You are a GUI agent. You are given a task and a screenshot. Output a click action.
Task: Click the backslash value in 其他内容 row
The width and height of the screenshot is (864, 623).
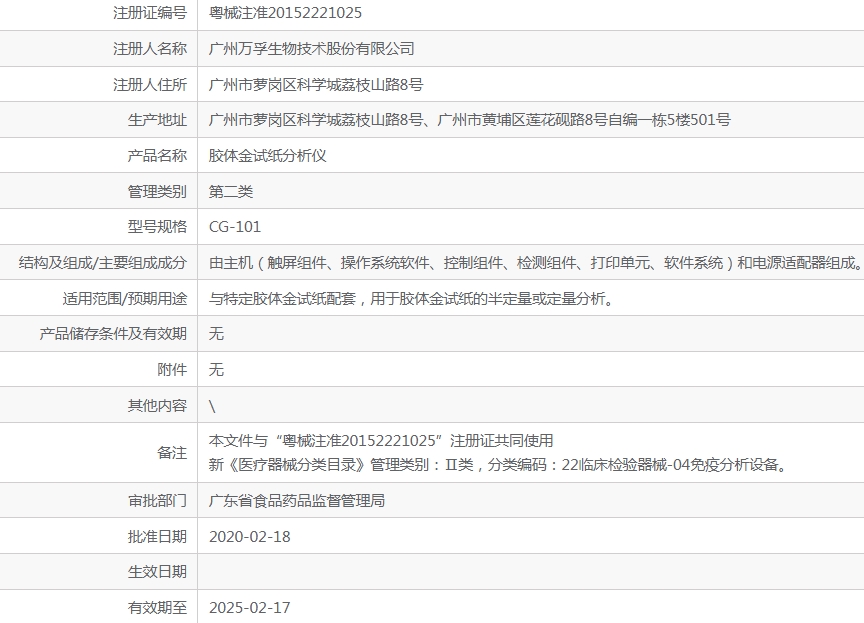[212, 406]
